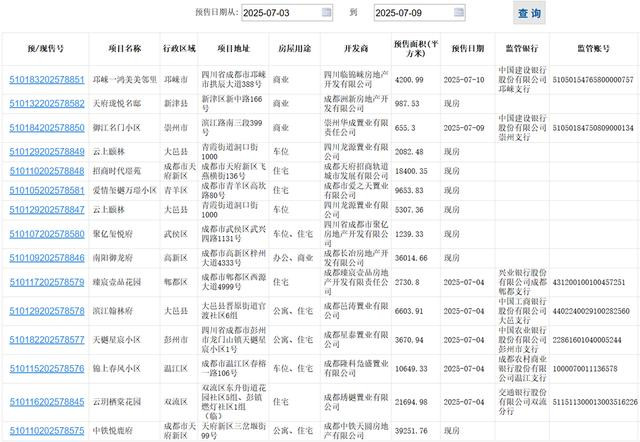Open presale number 510129202578847
The height and width of the screenshot is (442, 640).
[47, 210]
